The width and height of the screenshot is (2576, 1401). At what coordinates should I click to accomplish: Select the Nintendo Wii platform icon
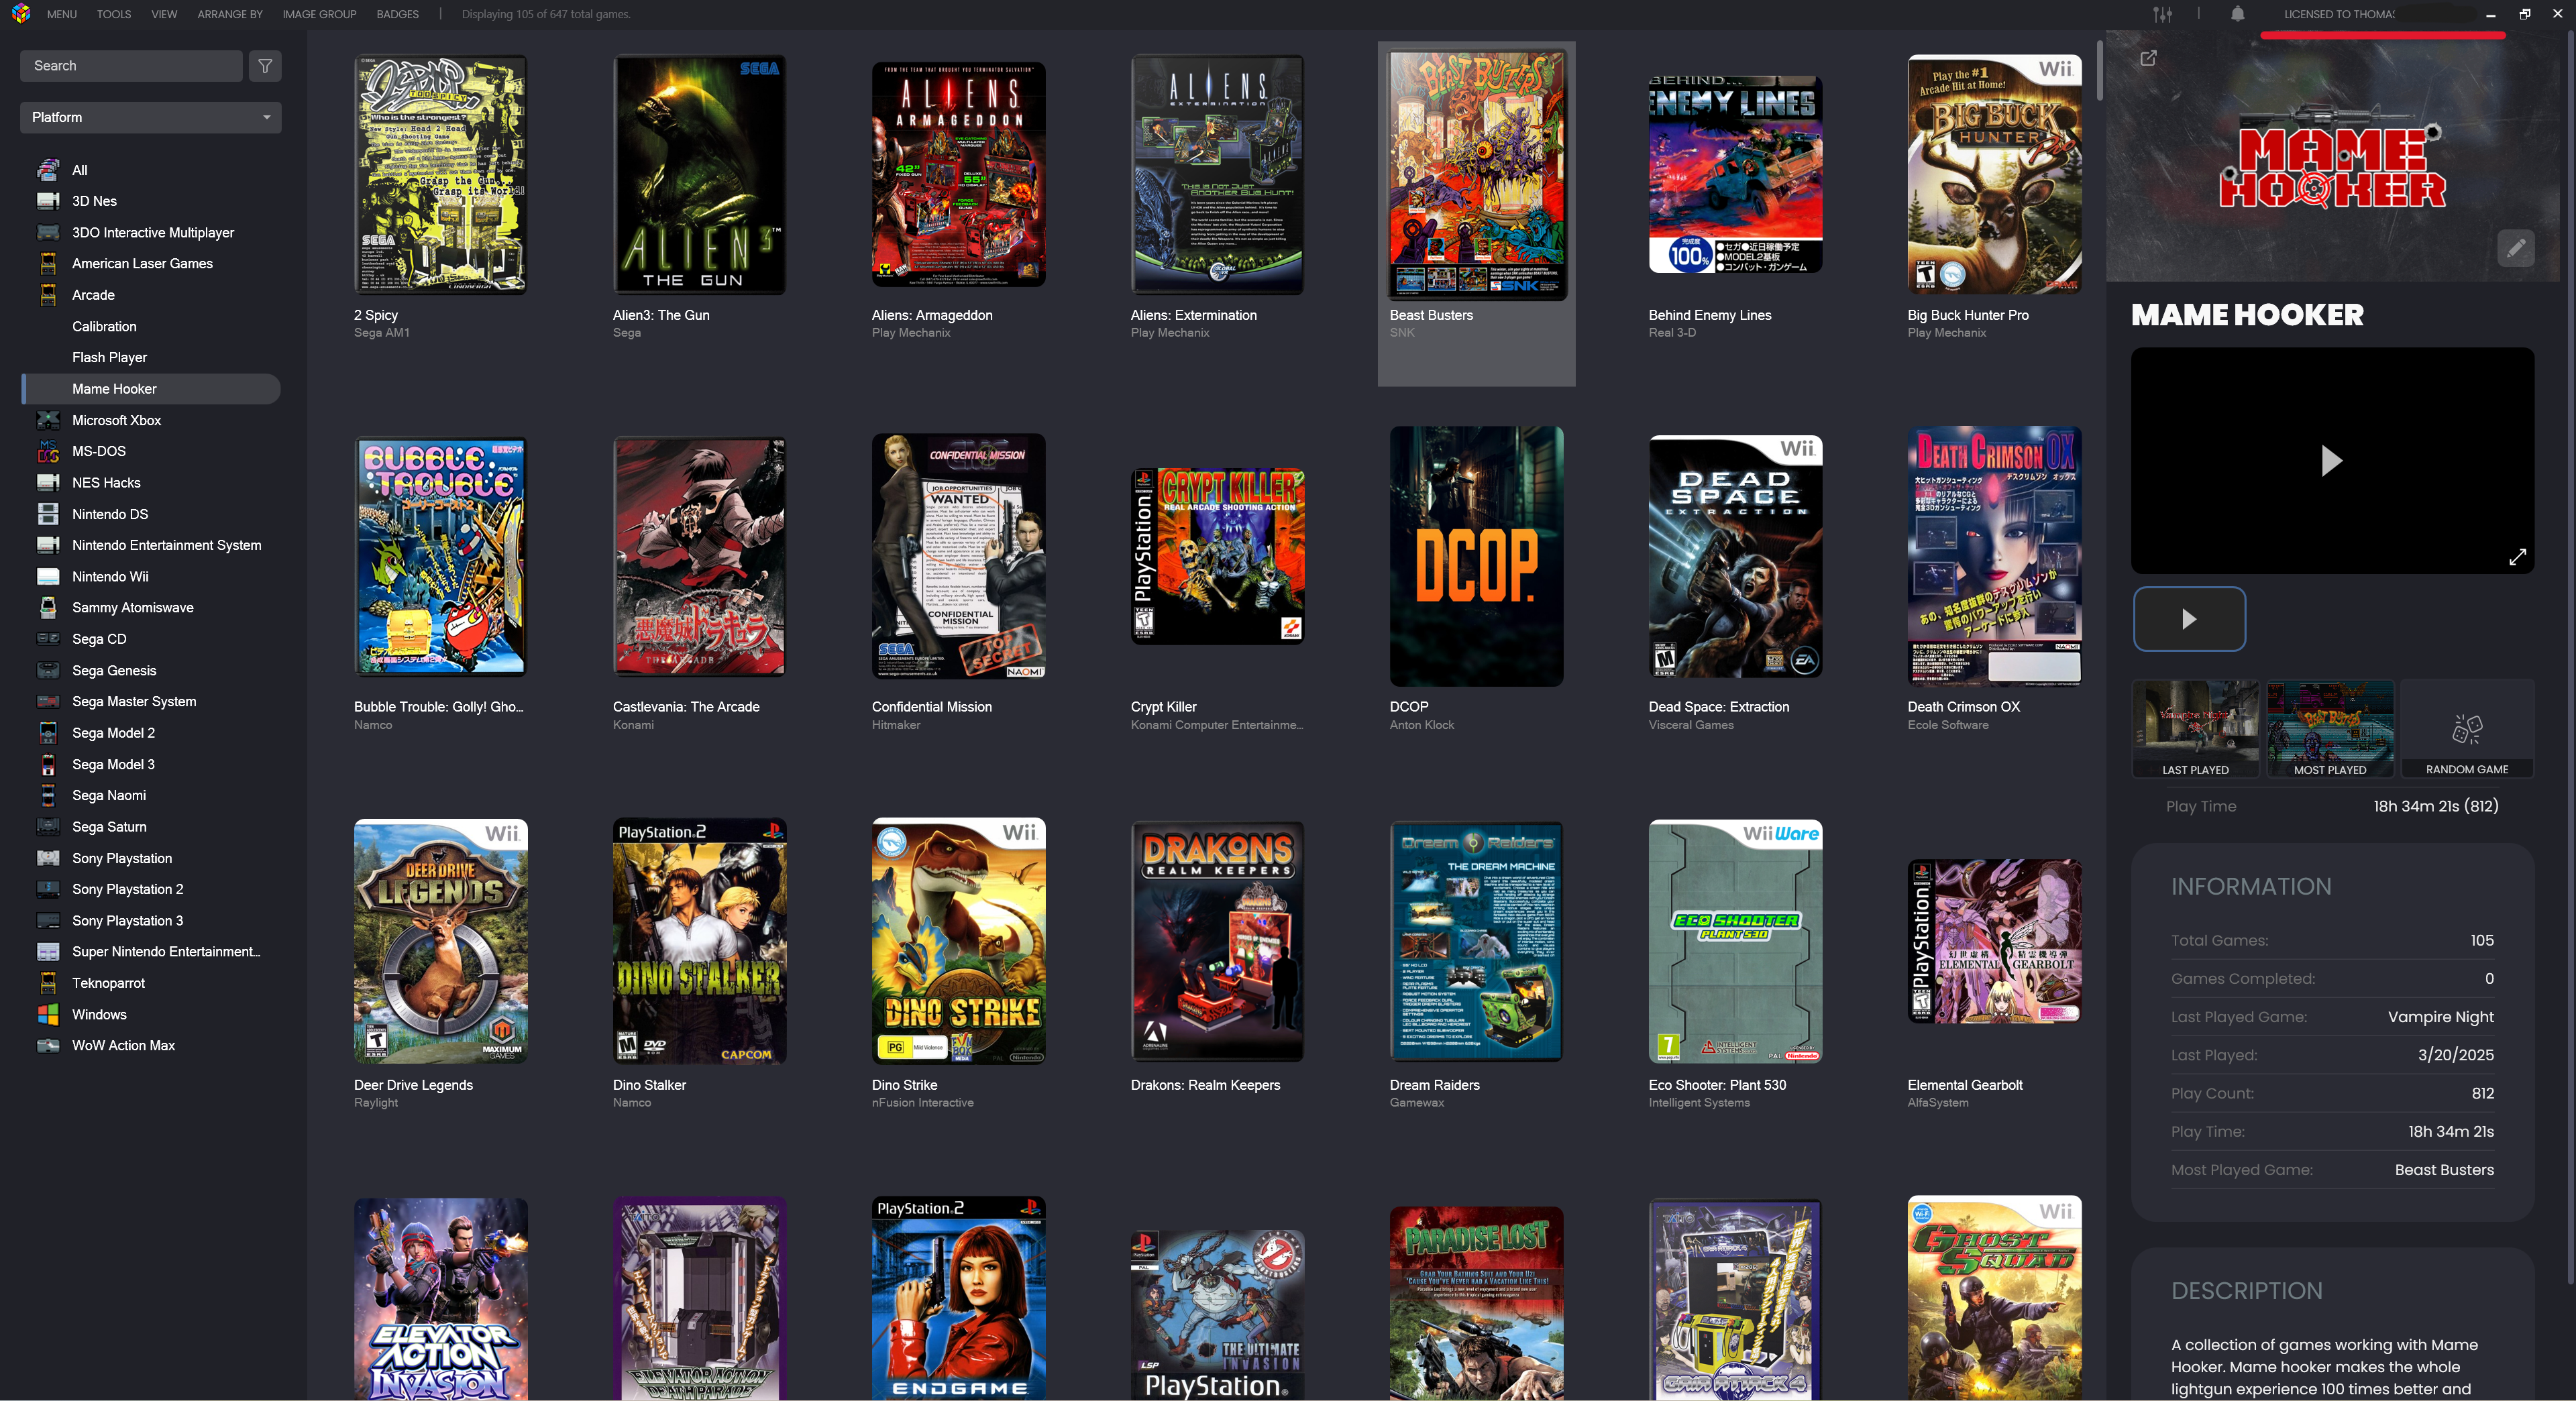48,577
